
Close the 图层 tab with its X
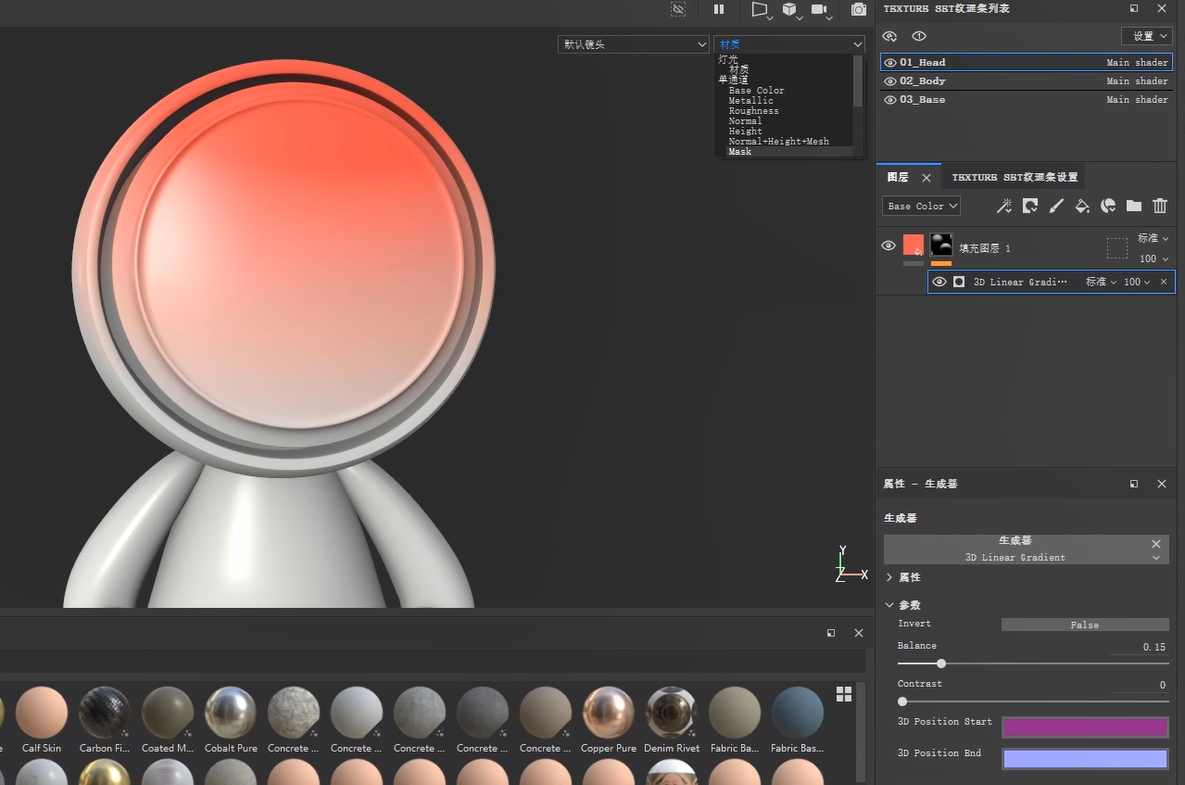tap(927, 178)
